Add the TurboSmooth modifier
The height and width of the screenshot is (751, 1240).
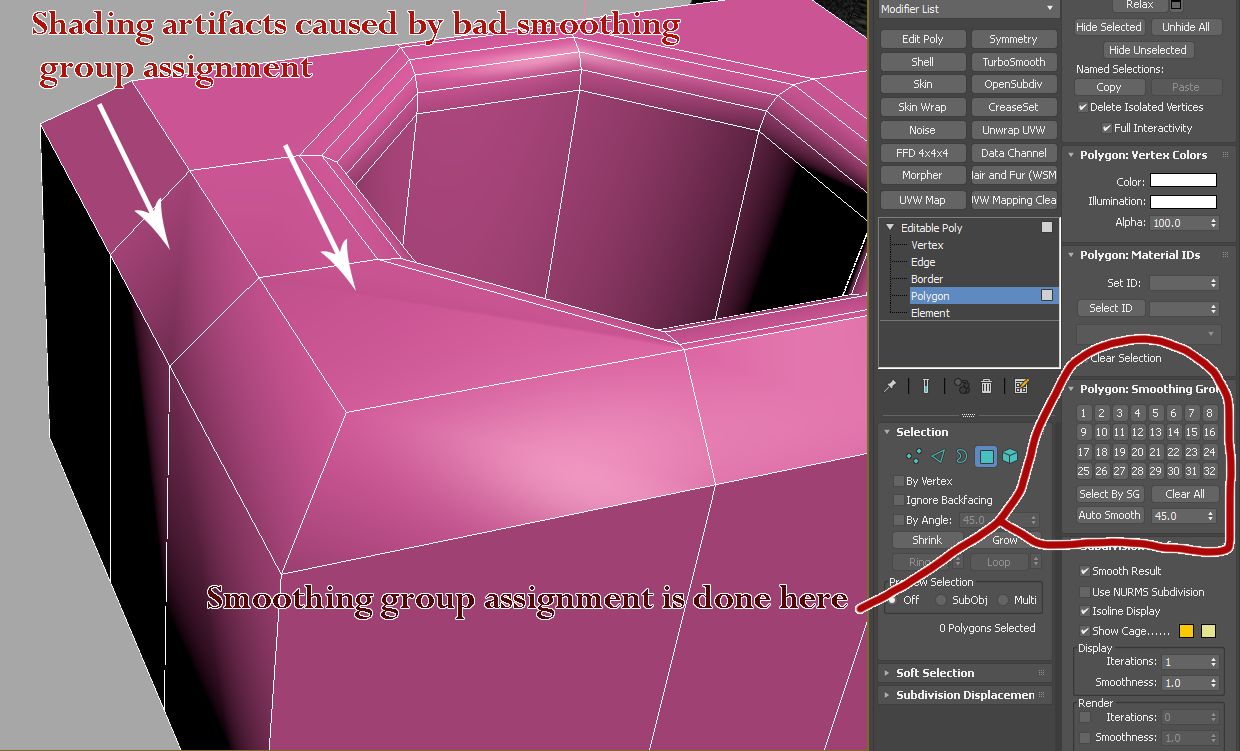(1013, 62)
